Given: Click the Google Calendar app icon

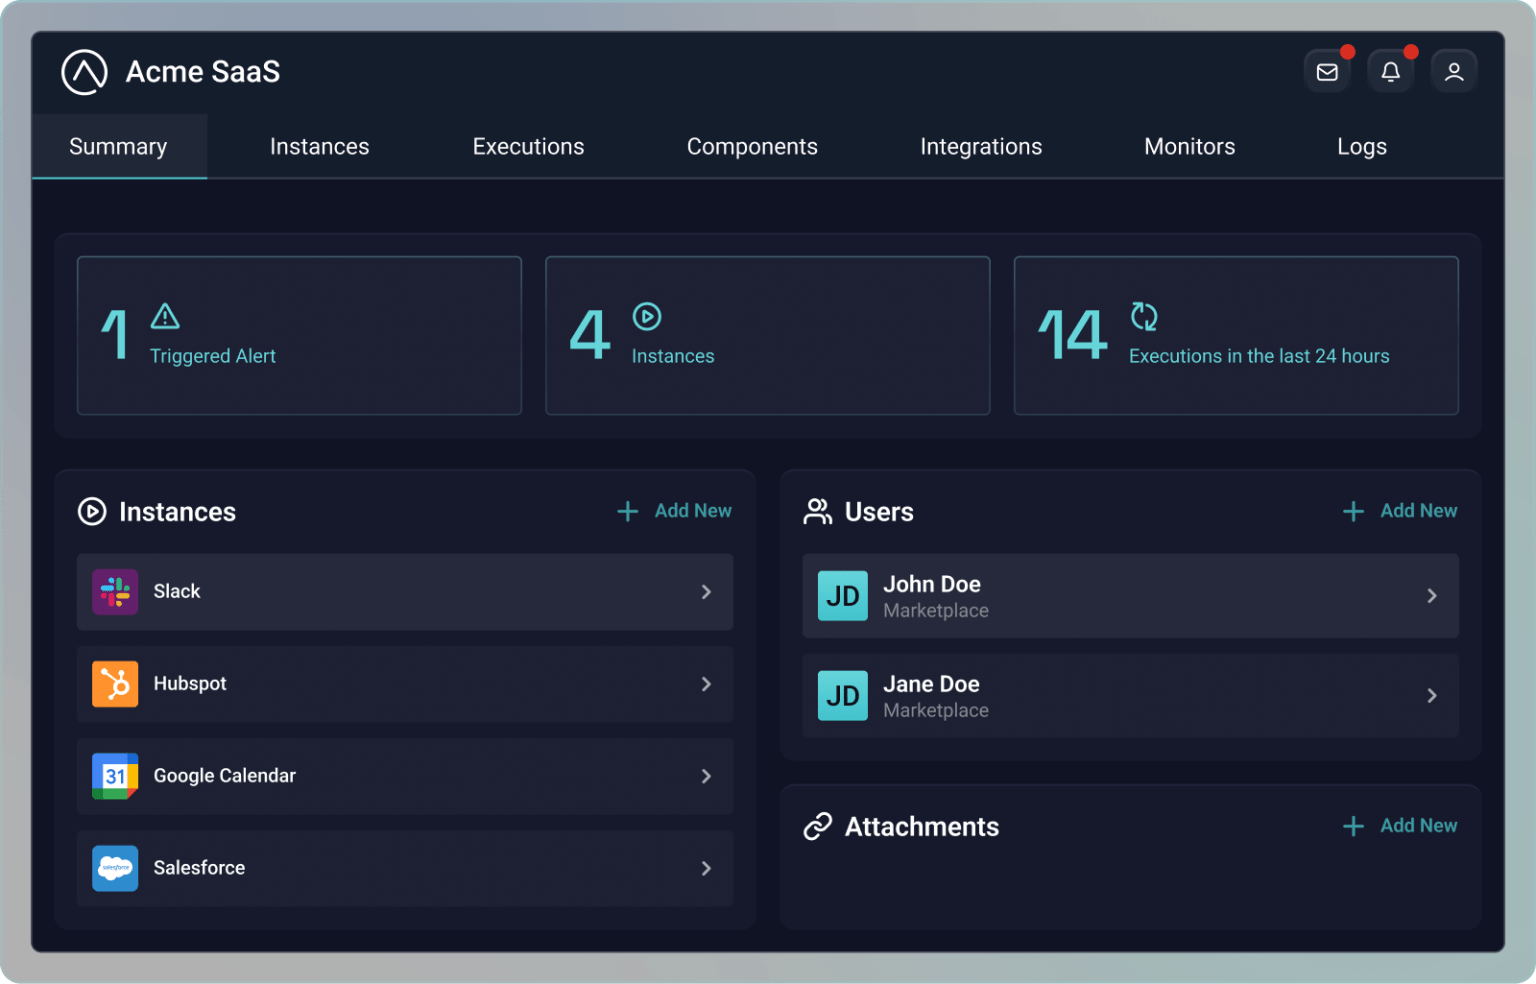Looking at the screenshot, I should point(115,776).
